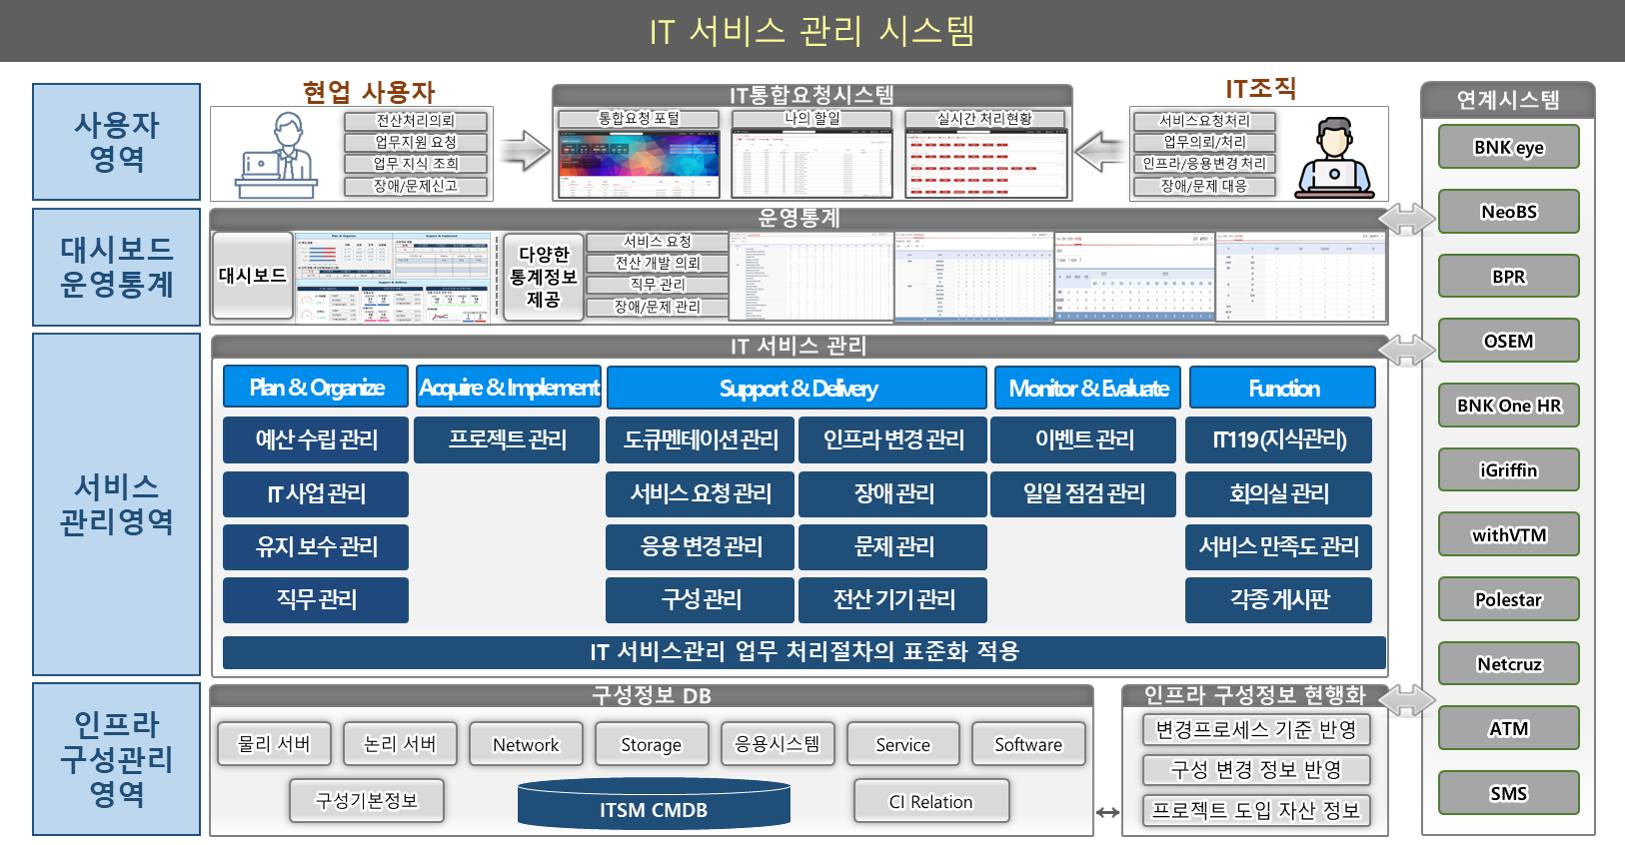Click the double arrow next to 운영통계 header
The width and height of the screenshot is (1625, 845).
(1406, 219)
